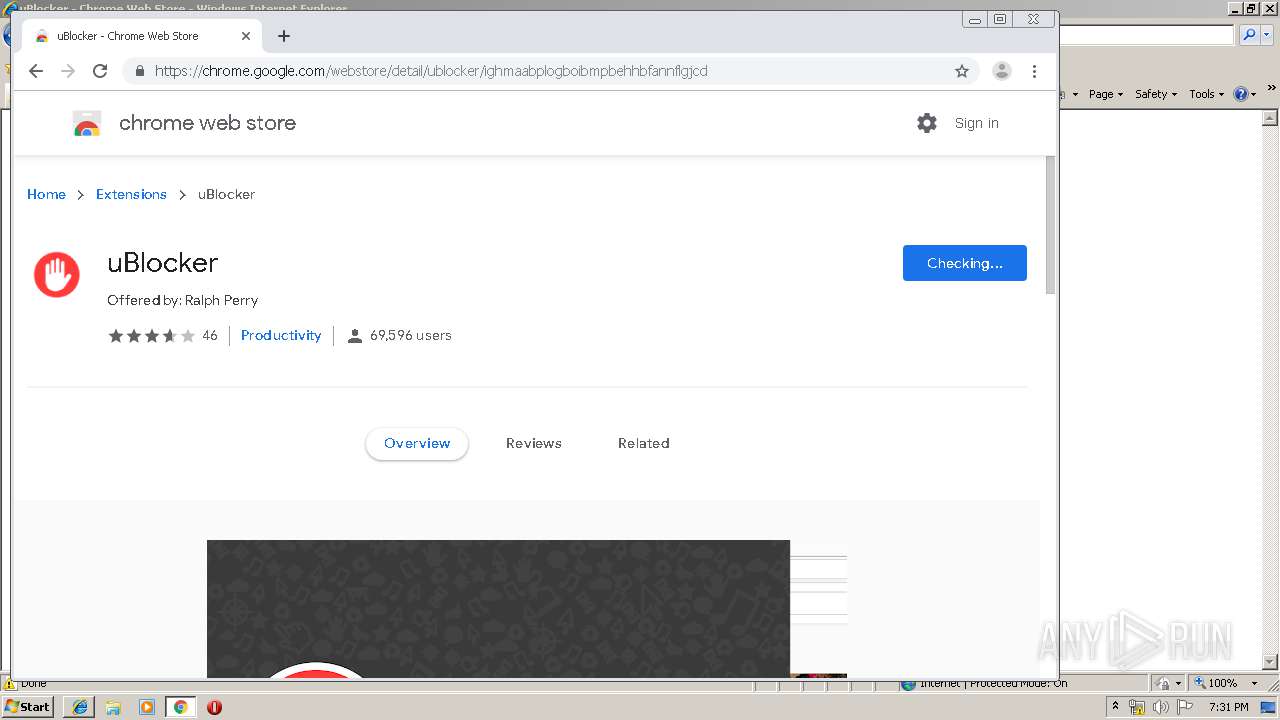Image resolution: width=1280 pixels, height=720 pixels.
Task: Reload the uBlocker web store page
Action: [x=100, y=71]
